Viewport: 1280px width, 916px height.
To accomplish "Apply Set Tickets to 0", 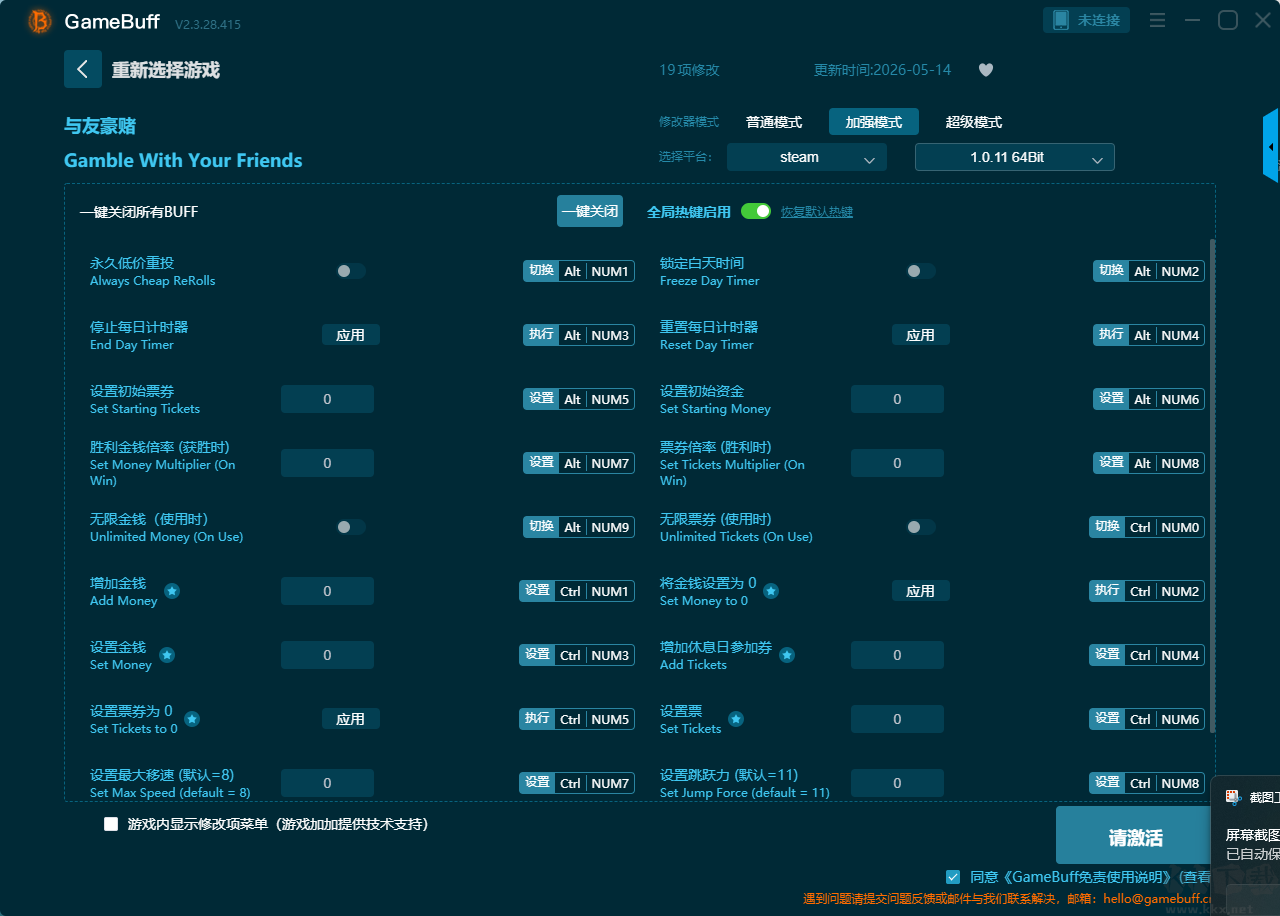I will coord(351,719).
